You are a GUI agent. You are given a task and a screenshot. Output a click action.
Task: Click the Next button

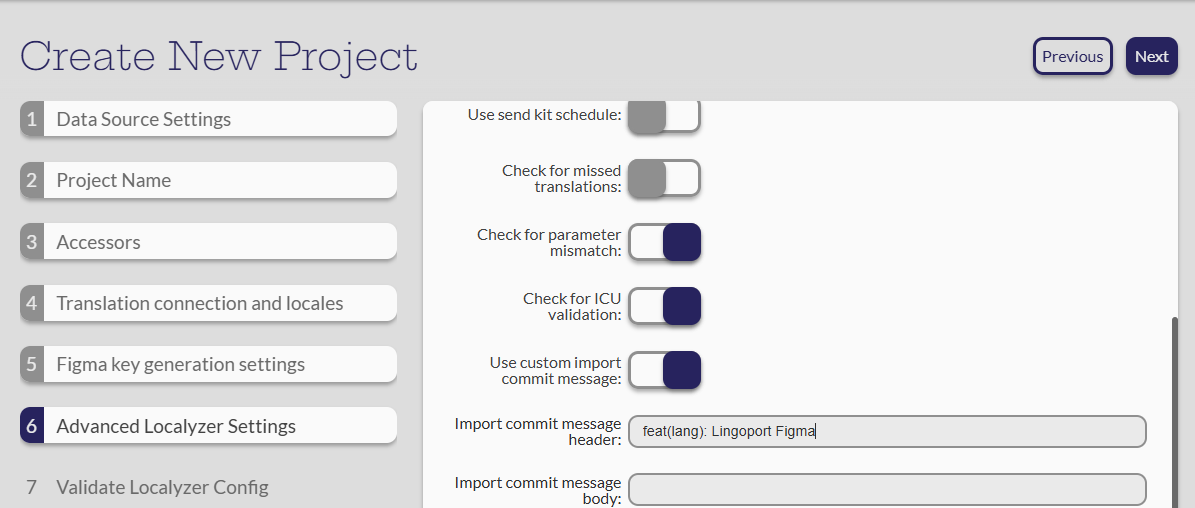1151,56
